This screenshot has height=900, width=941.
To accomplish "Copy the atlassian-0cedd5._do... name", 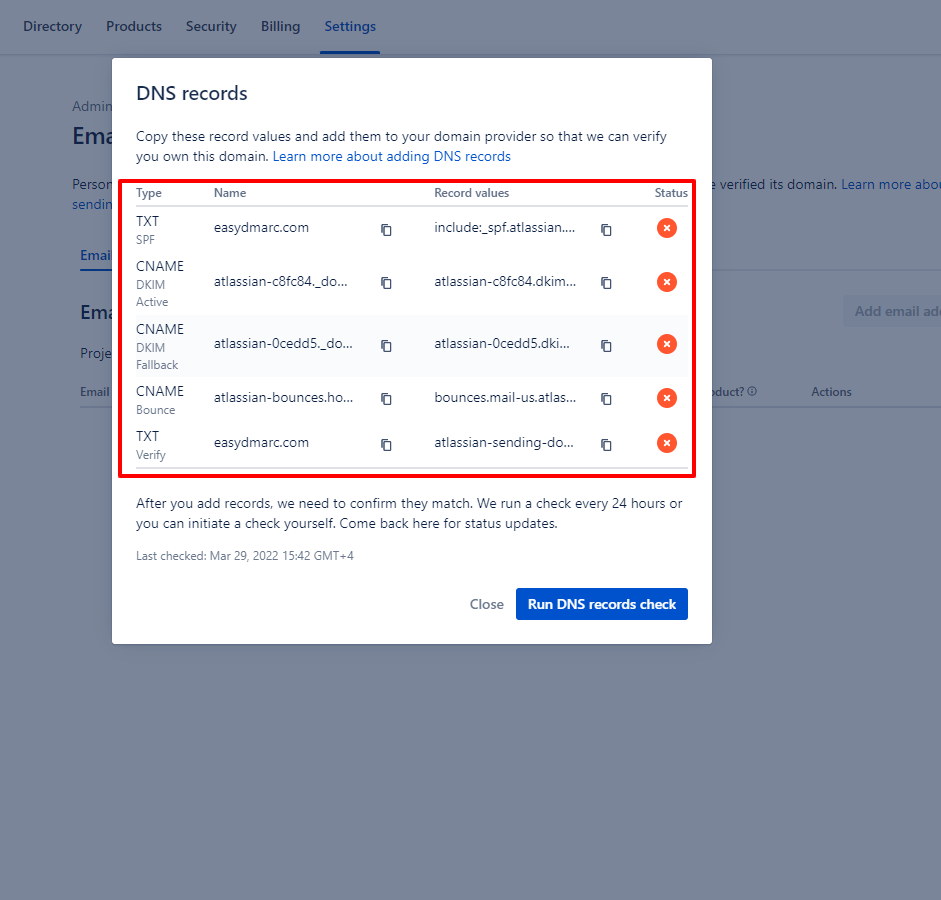I will click(x=386, y=346).
